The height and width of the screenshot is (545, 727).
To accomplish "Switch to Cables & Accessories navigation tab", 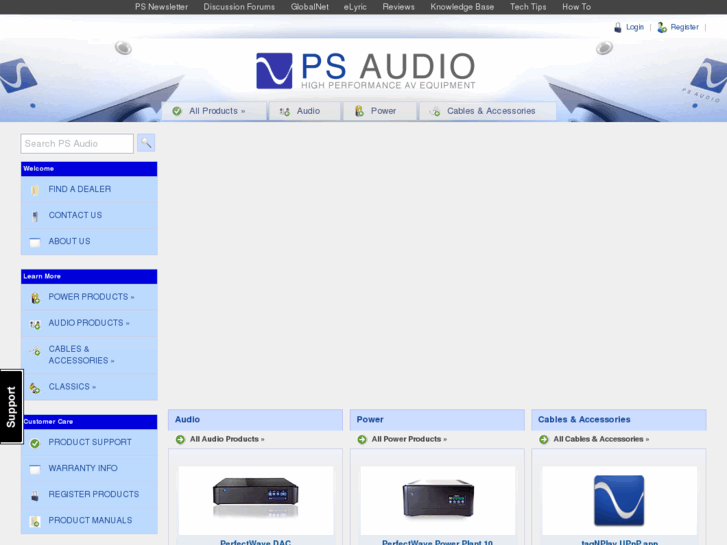I will [488, 111].
